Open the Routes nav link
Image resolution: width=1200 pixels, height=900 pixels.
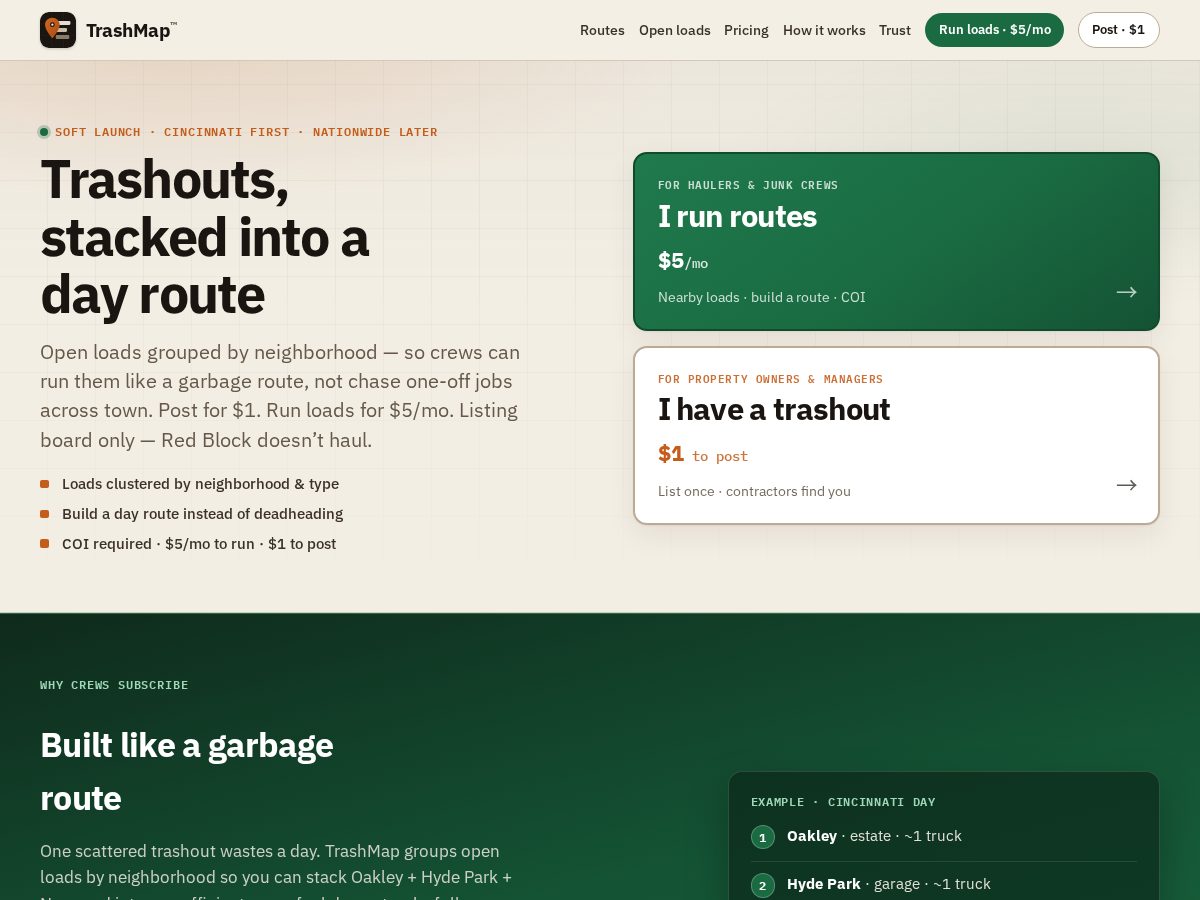tap(602, 30)
